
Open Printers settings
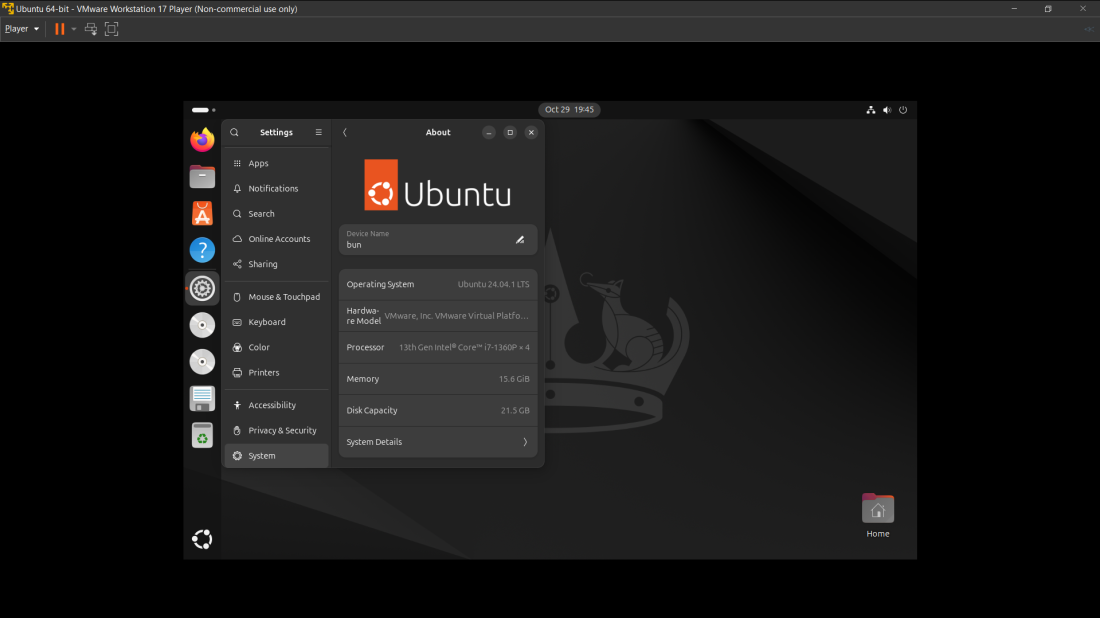(276, 372)
